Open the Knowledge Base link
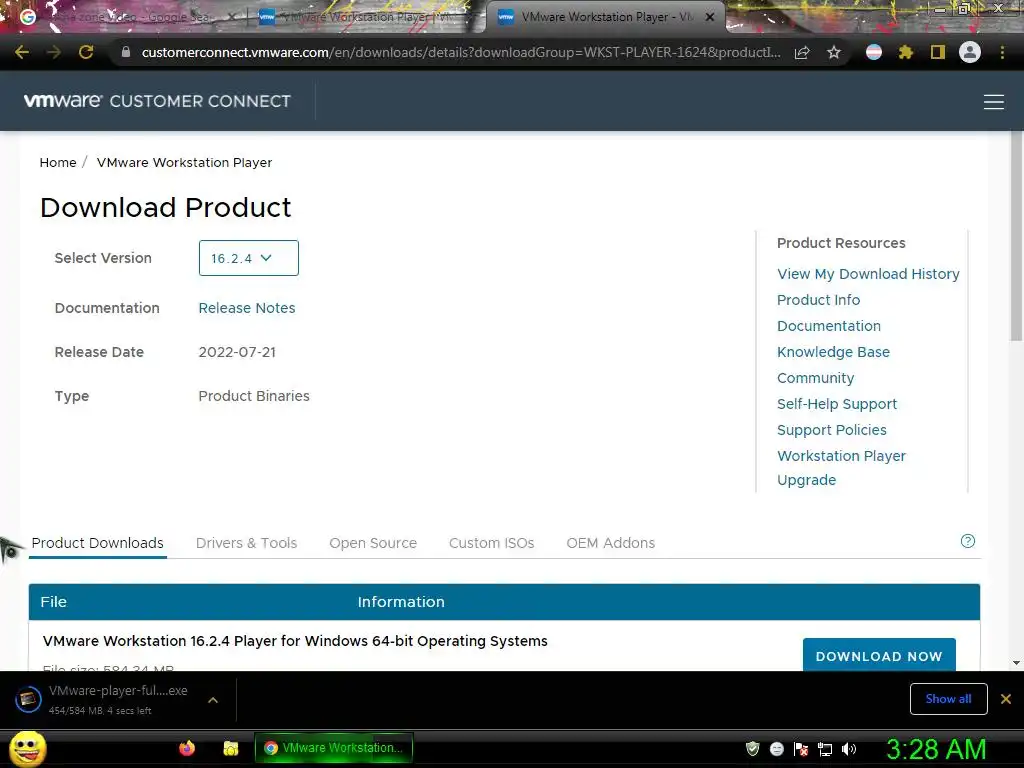 point(833,352)
